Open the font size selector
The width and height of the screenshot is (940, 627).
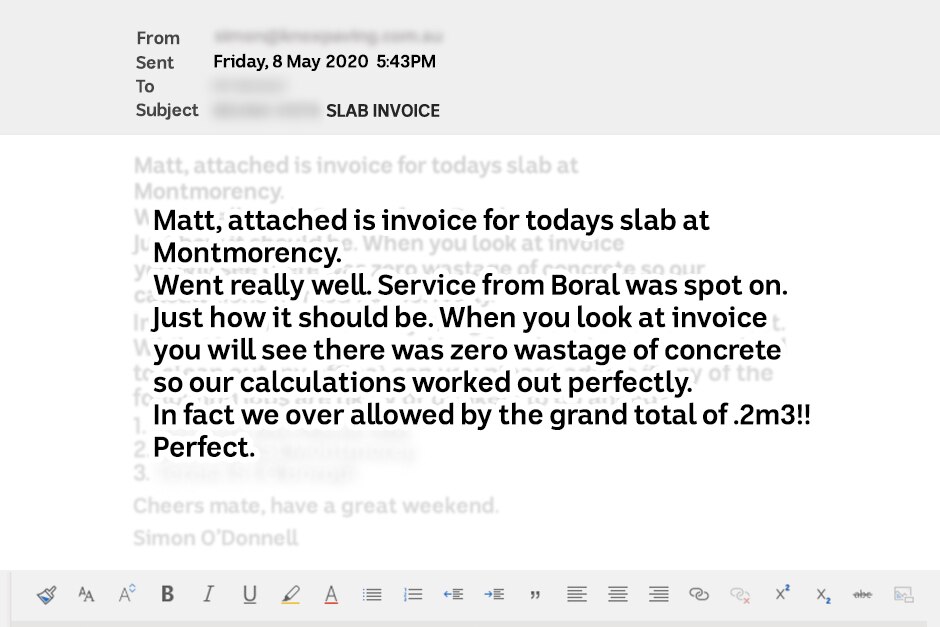[126, 593]
